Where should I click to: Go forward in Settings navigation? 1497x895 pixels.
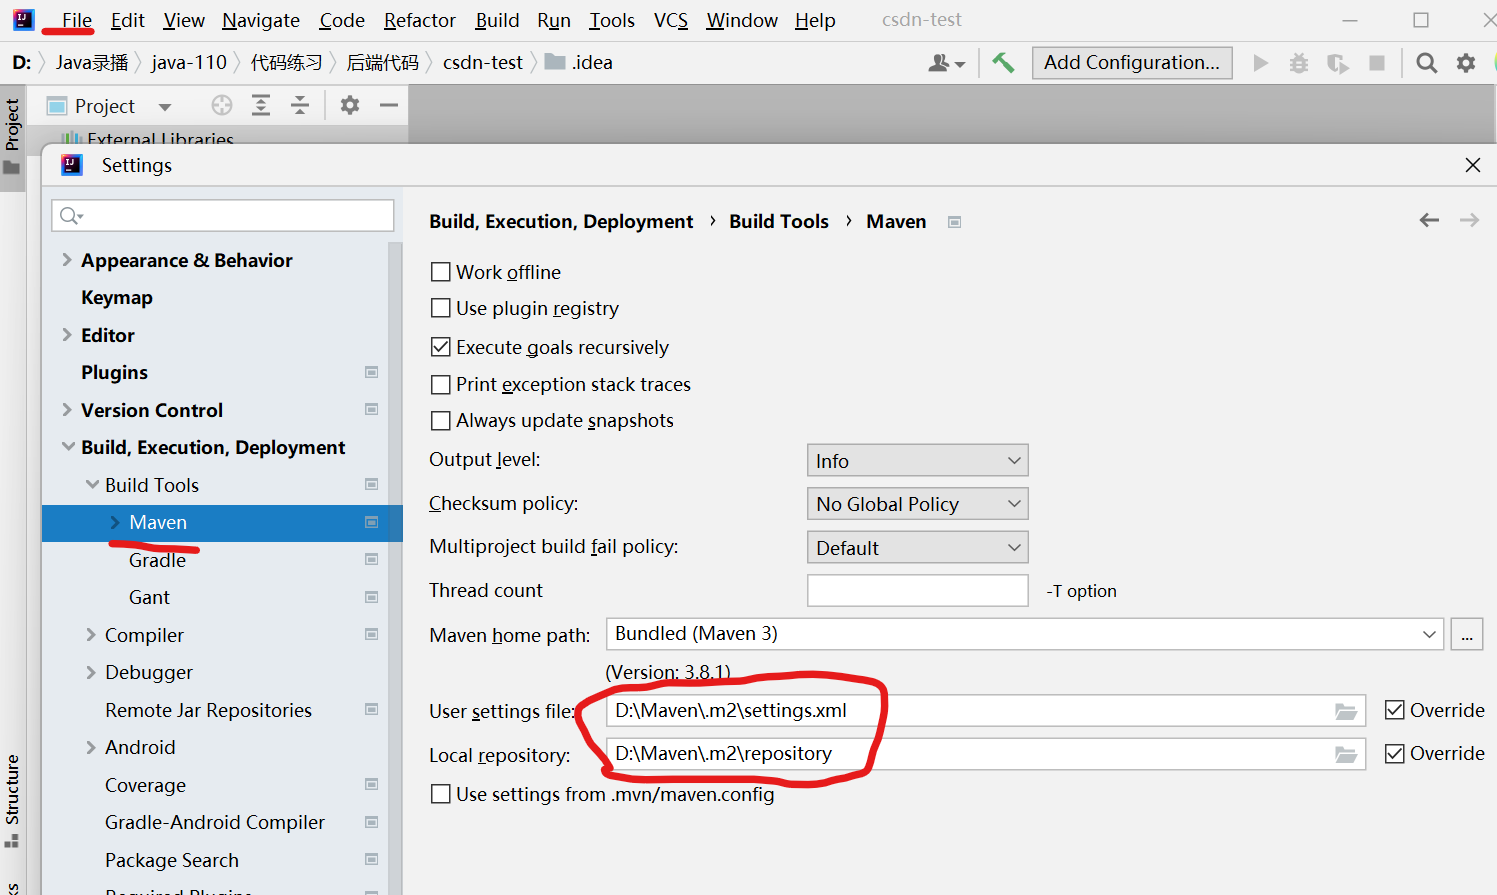point(1469,220)
